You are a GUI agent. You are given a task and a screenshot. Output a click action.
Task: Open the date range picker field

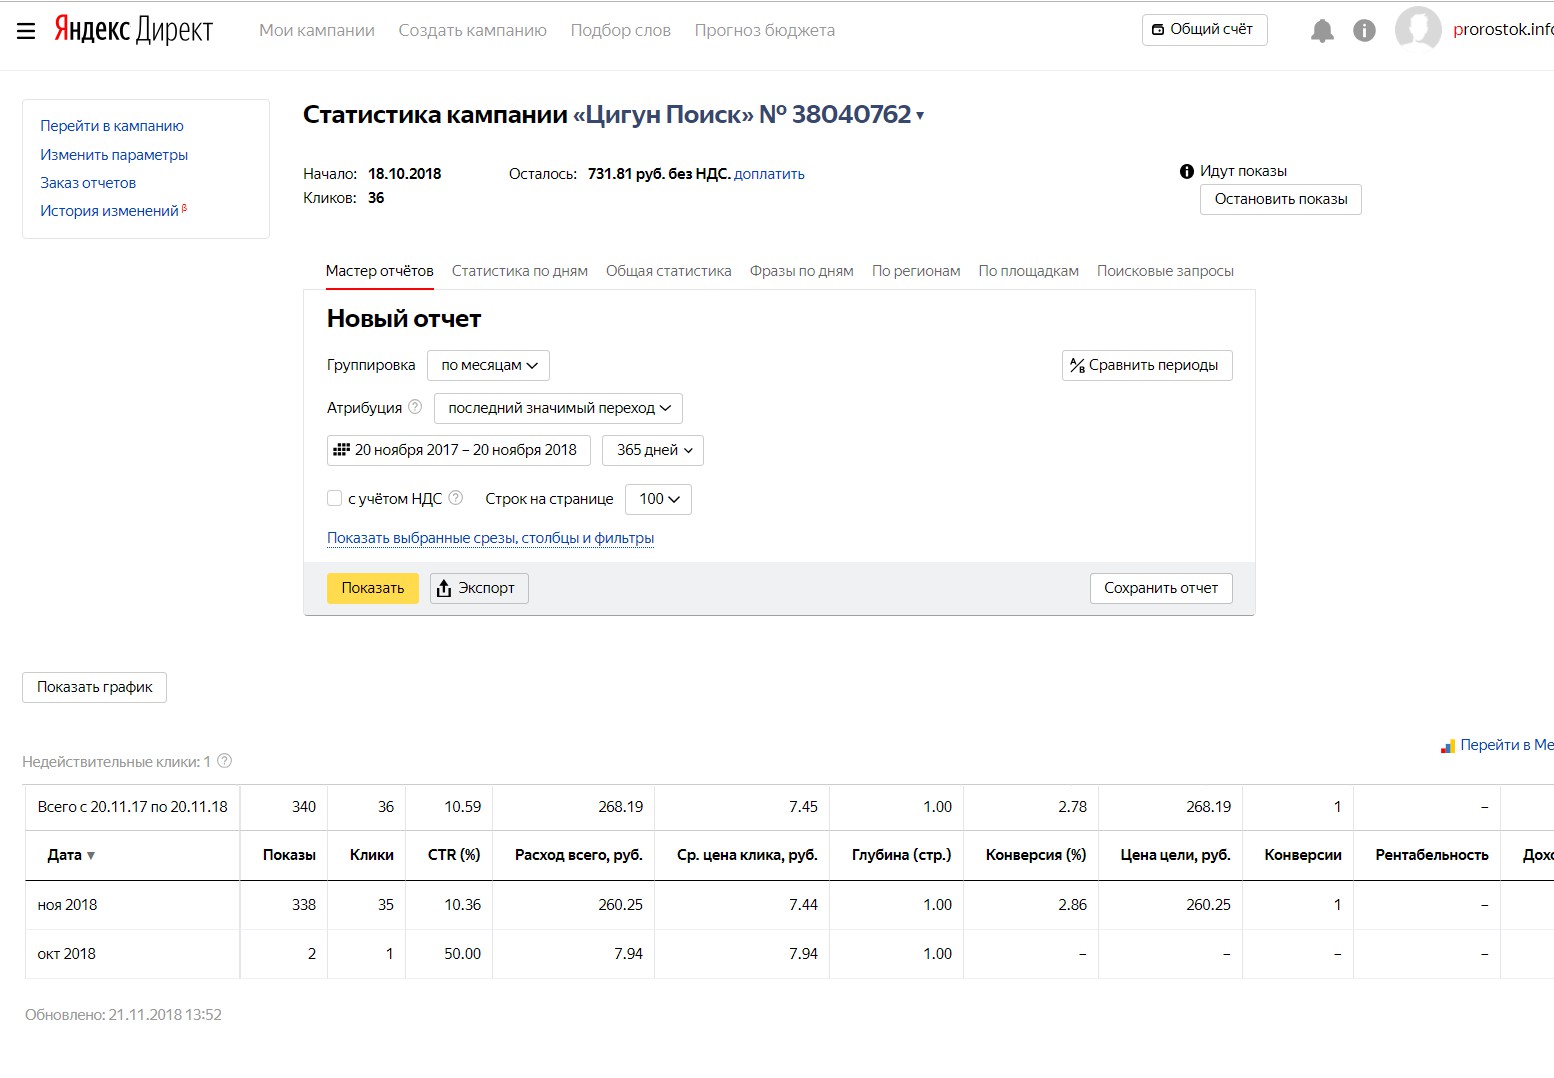point(459,450)
